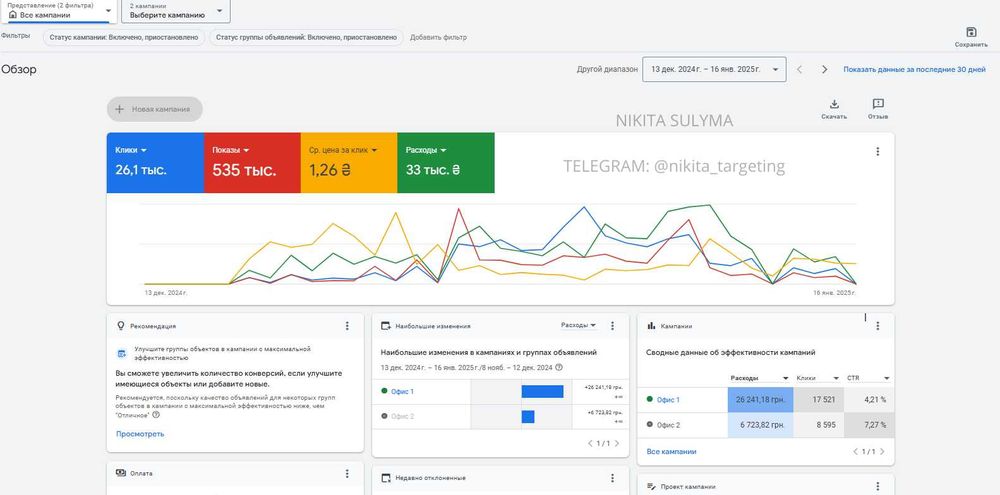This screenshot has height=495, width=1000.
Task: Open the Ср. цена за клик dropdown tile
Action: pos(349,163)
